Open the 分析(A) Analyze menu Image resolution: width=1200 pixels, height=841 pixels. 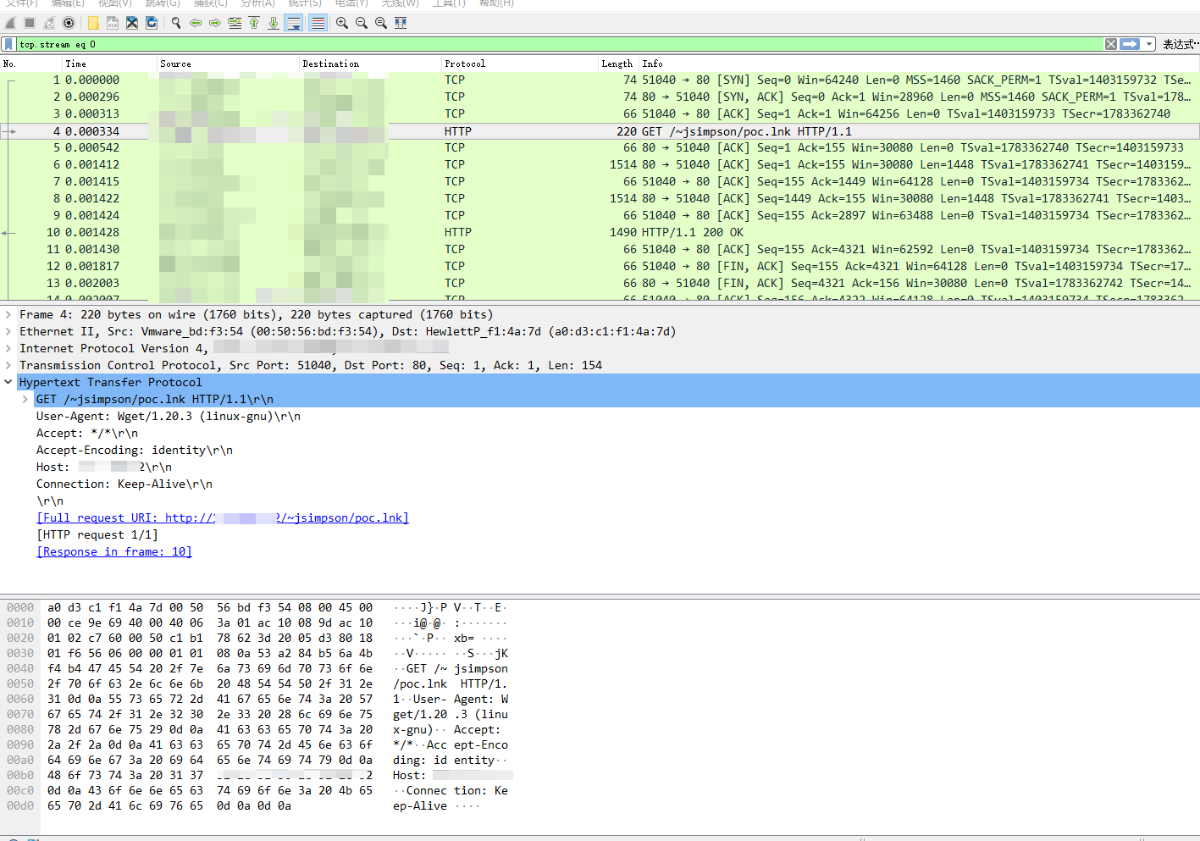pos(258,4)
